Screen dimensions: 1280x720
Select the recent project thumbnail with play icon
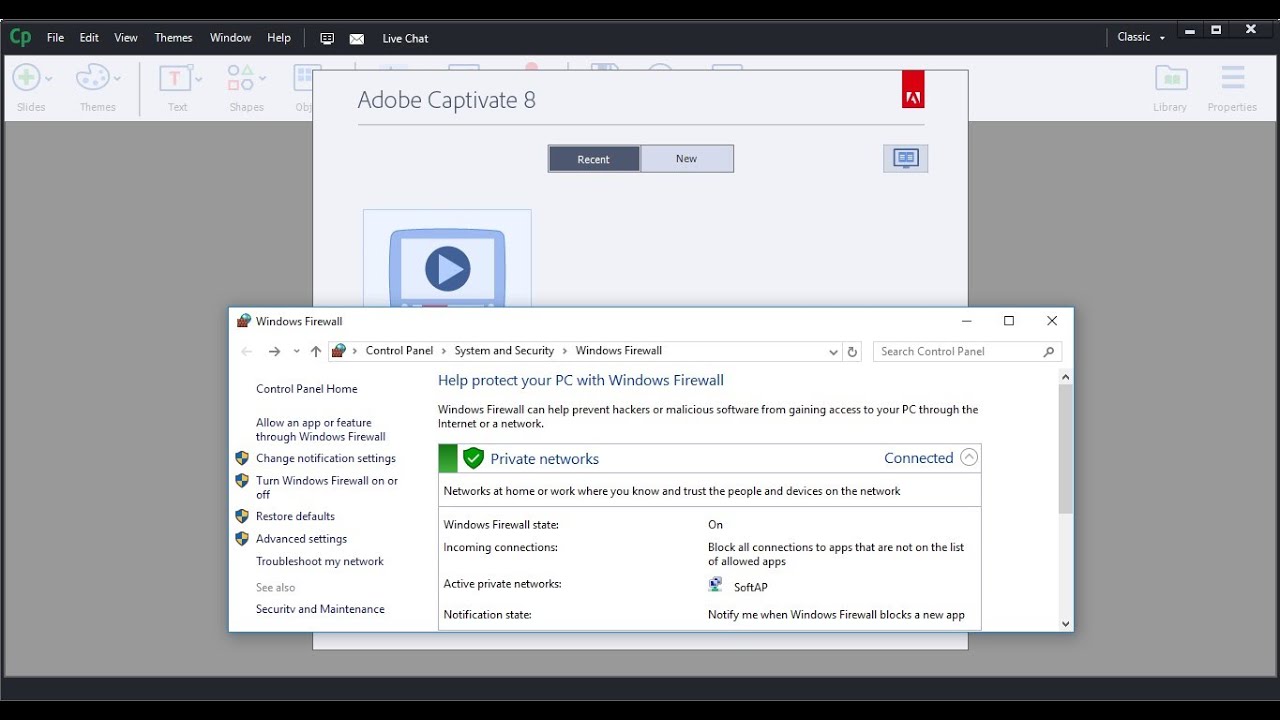tap(447, 259)
